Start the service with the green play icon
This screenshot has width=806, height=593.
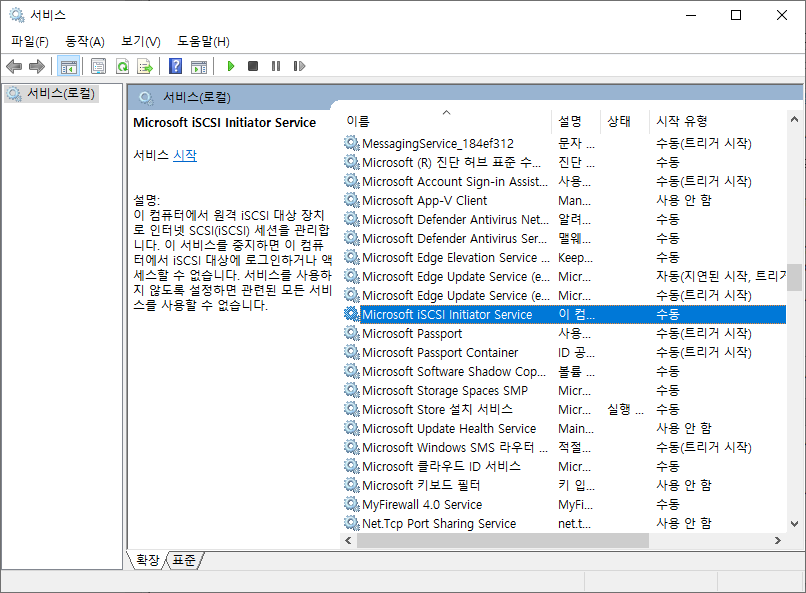231,66
